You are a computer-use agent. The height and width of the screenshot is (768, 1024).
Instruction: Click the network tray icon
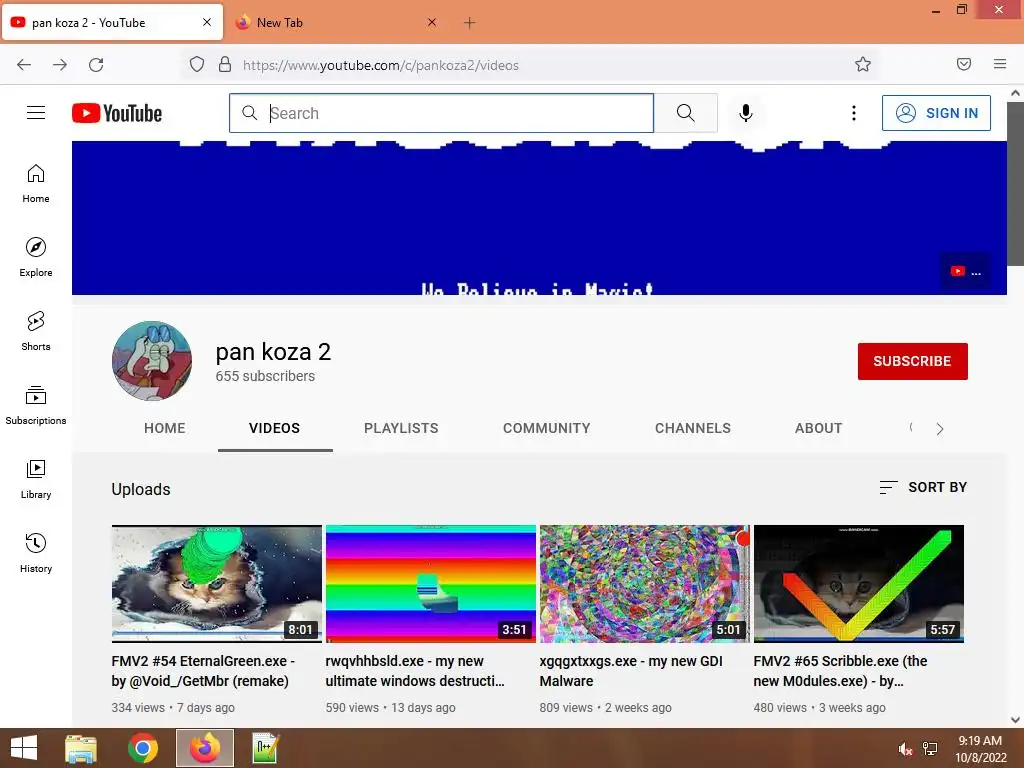coord(930,749)
